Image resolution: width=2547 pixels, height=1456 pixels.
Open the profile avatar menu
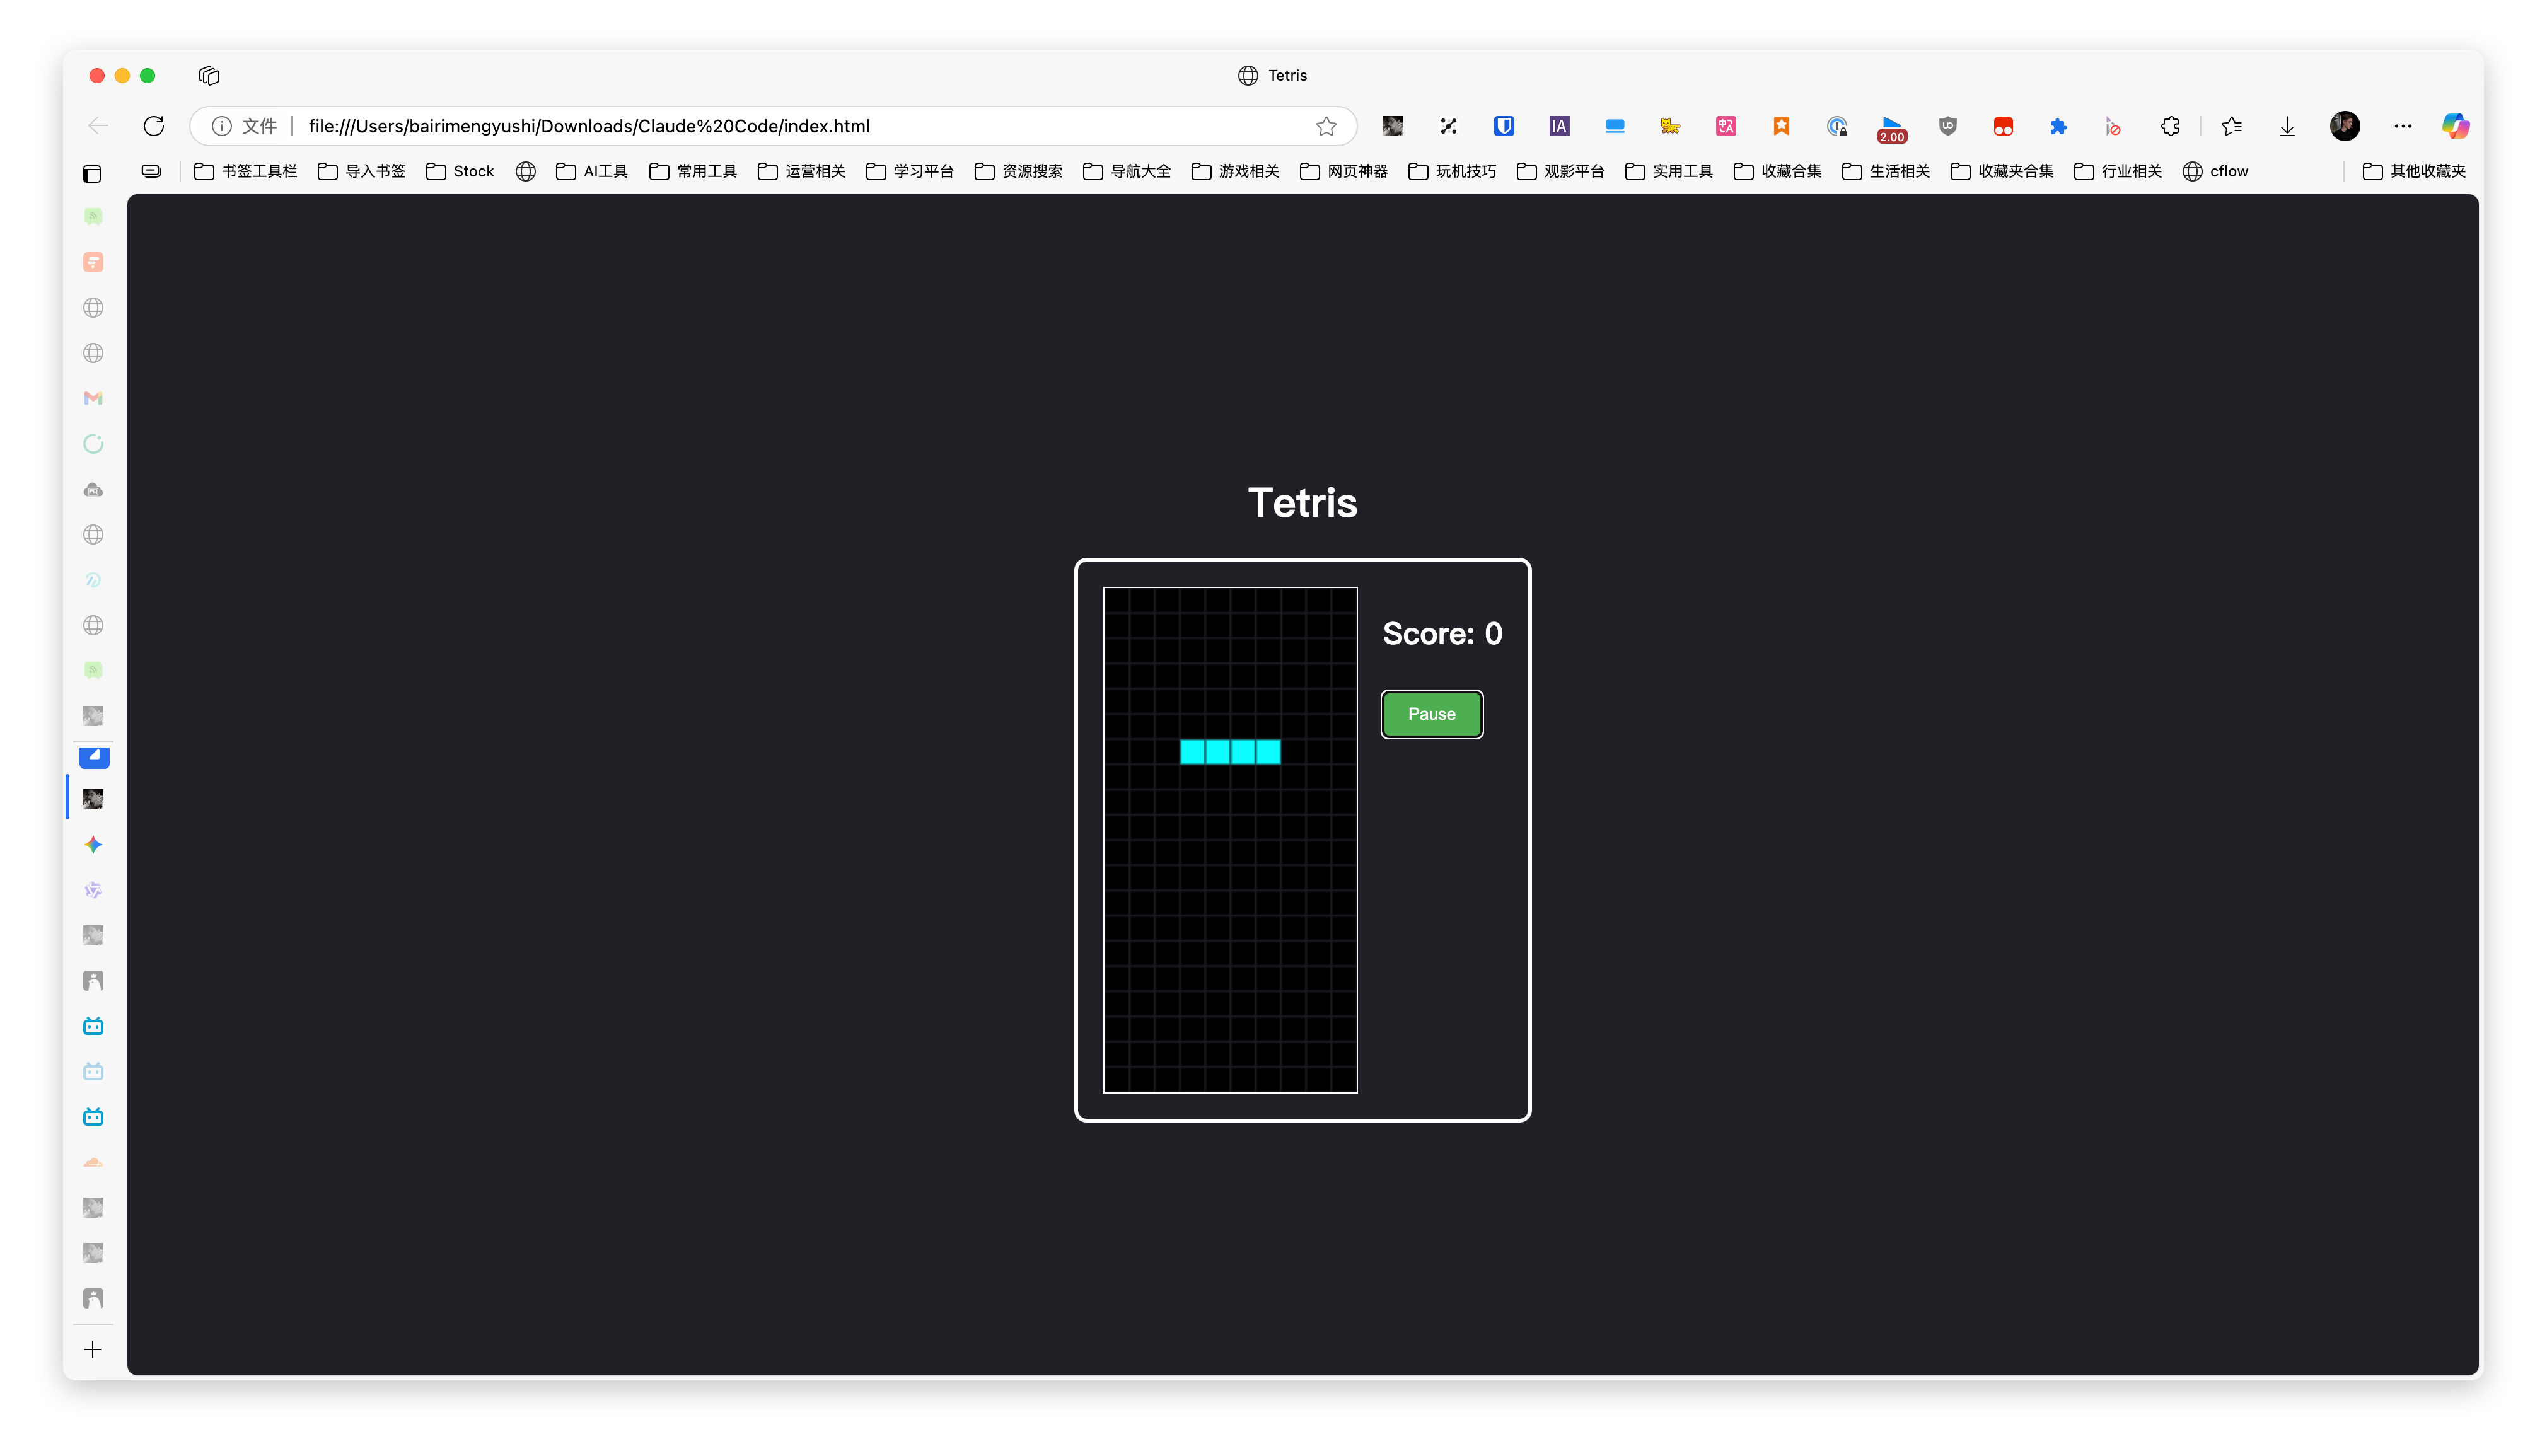[x=2345, y=126]
